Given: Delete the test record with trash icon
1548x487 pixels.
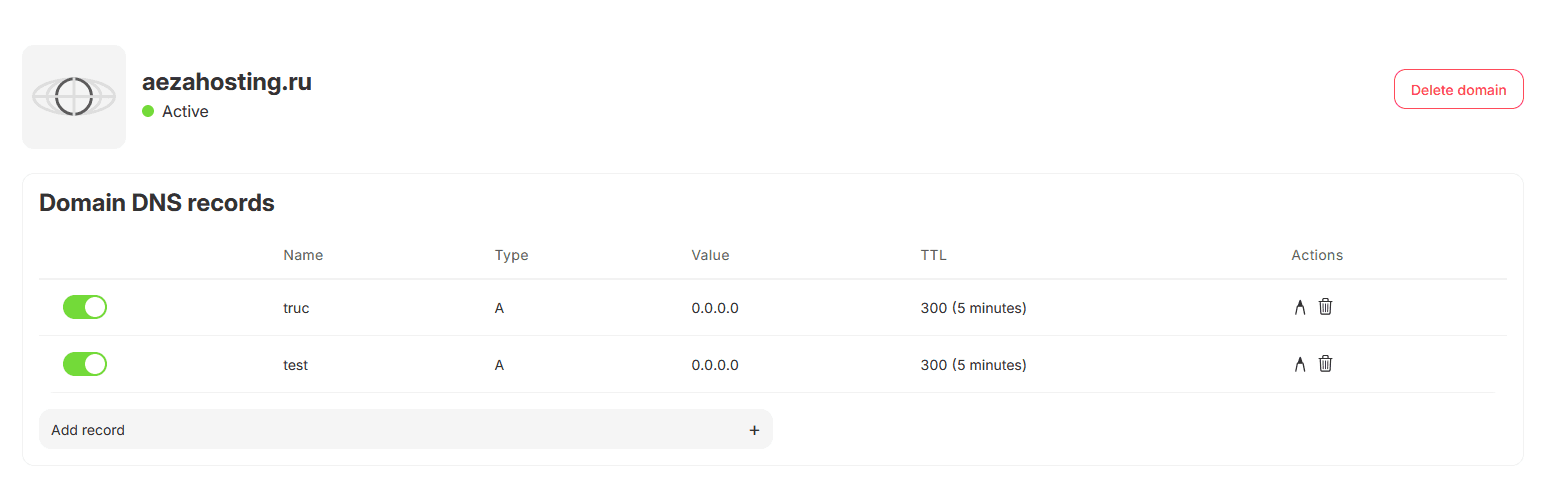Looking at the screenshot, I should [x=1325, y=364].
